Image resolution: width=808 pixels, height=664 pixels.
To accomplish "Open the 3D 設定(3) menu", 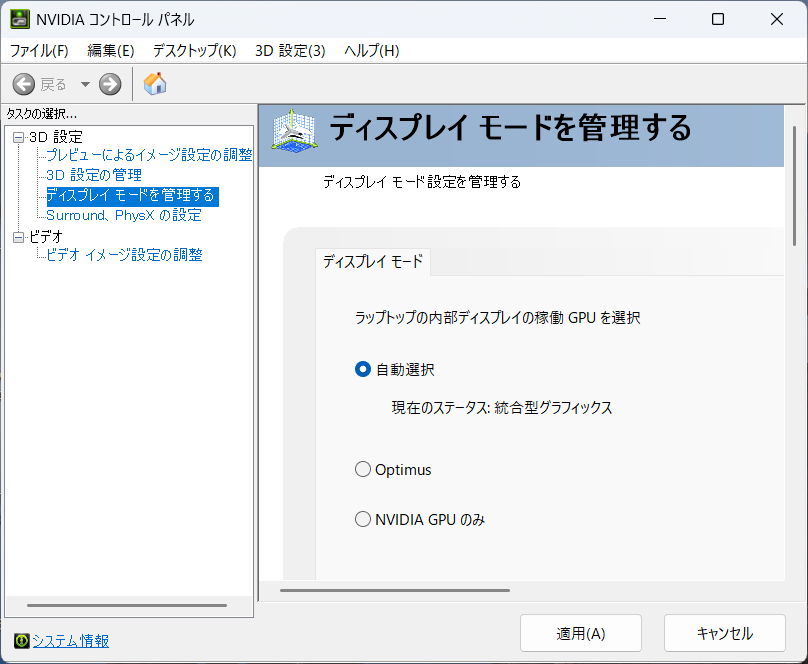I will [290, 50].
